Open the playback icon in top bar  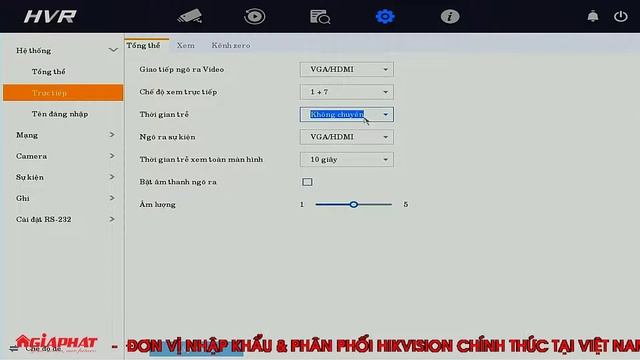[254, 16]
